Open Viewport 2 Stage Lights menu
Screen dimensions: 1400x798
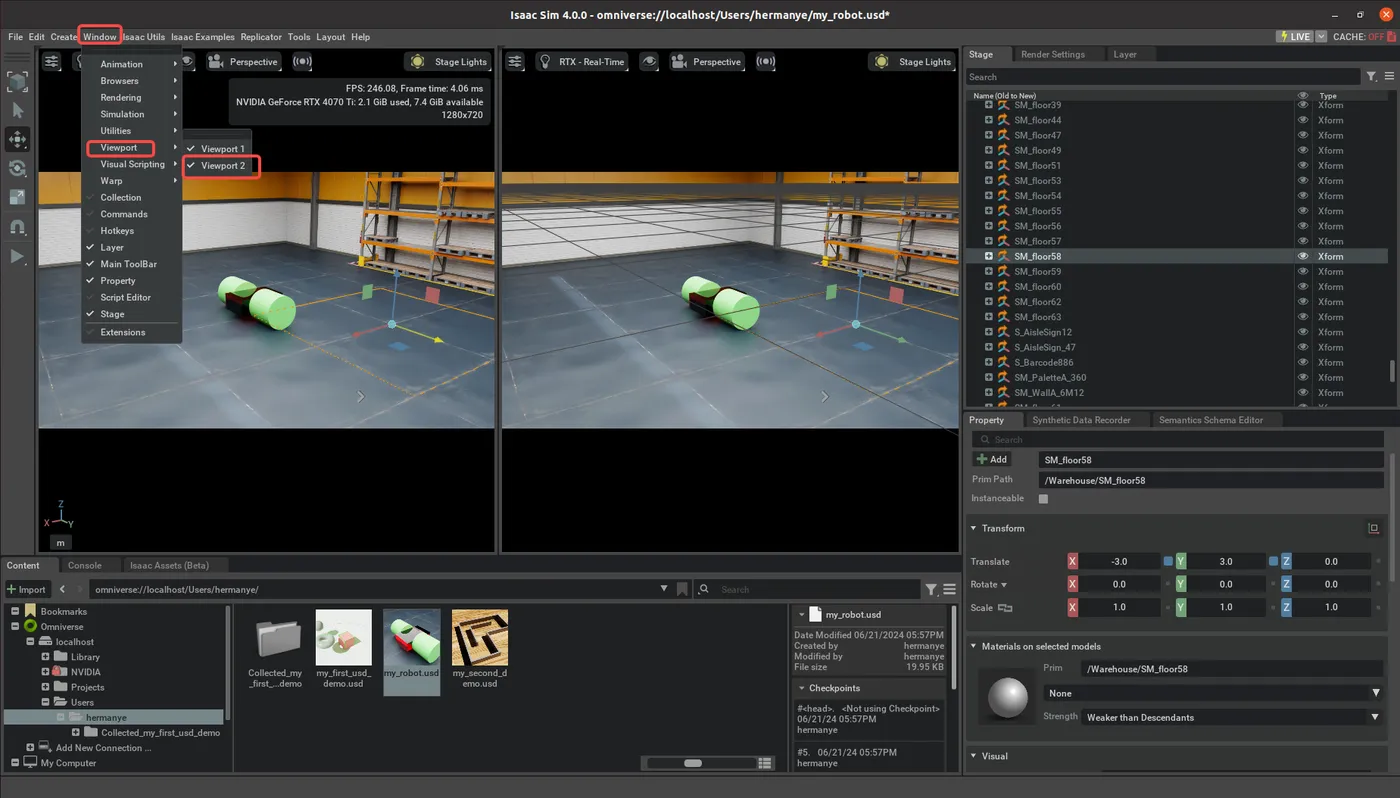[912, 61]
